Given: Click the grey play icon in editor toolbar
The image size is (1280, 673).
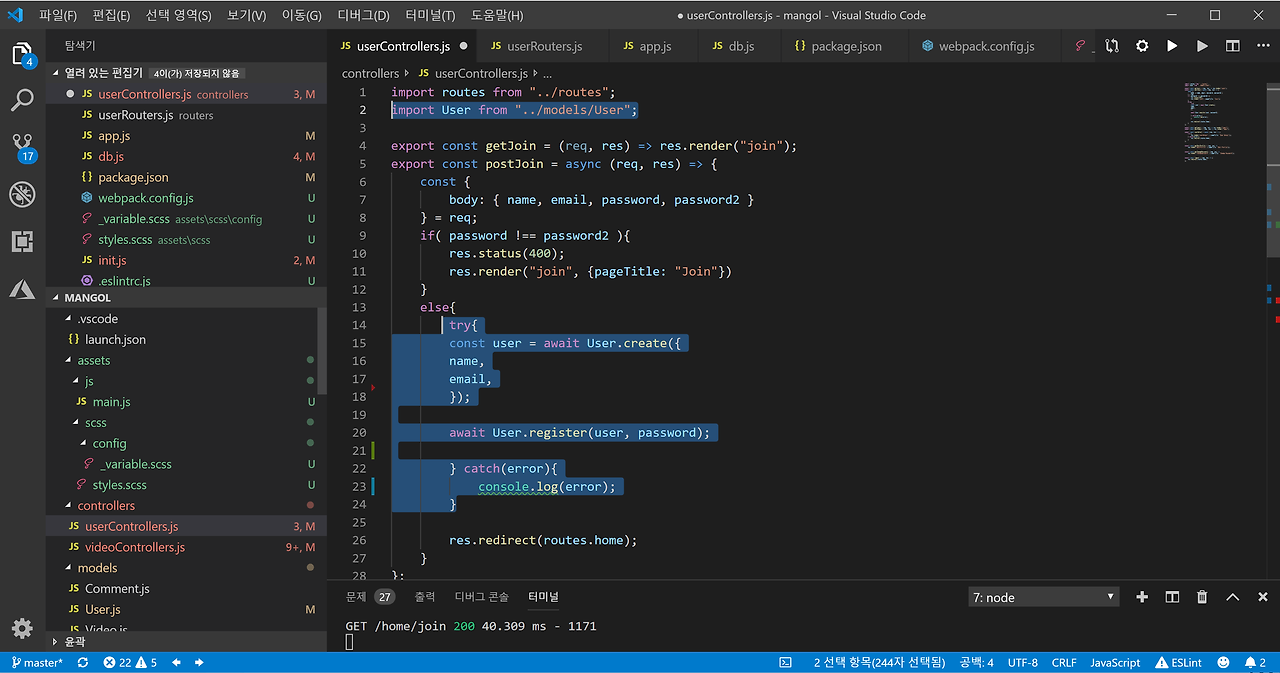Looking at the screenshot, I should 1202,46.
